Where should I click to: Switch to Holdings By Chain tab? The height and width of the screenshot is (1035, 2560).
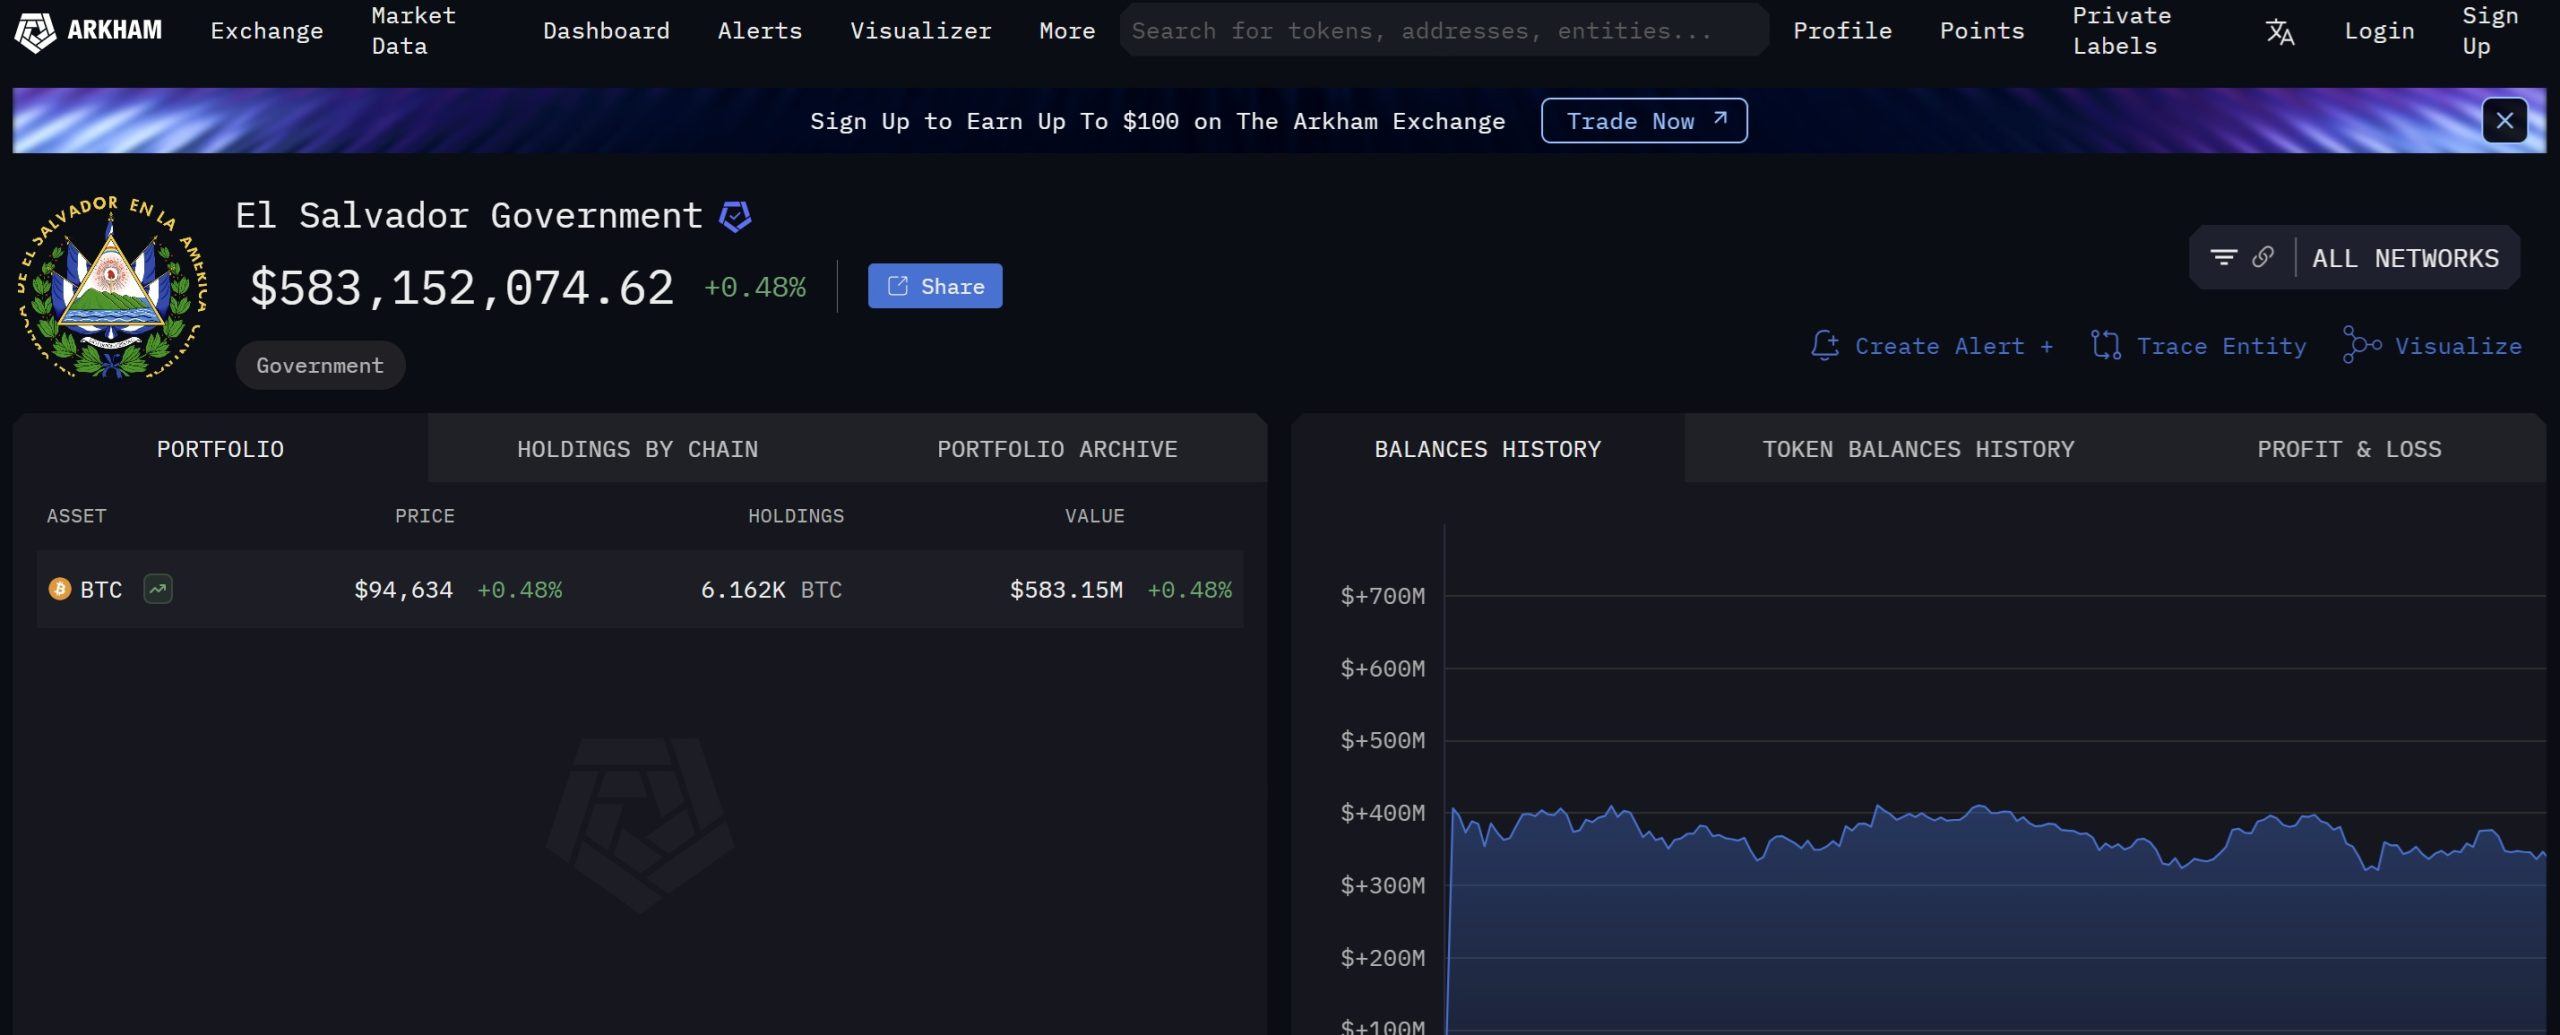pyautogui.click(x=637, y=449)
